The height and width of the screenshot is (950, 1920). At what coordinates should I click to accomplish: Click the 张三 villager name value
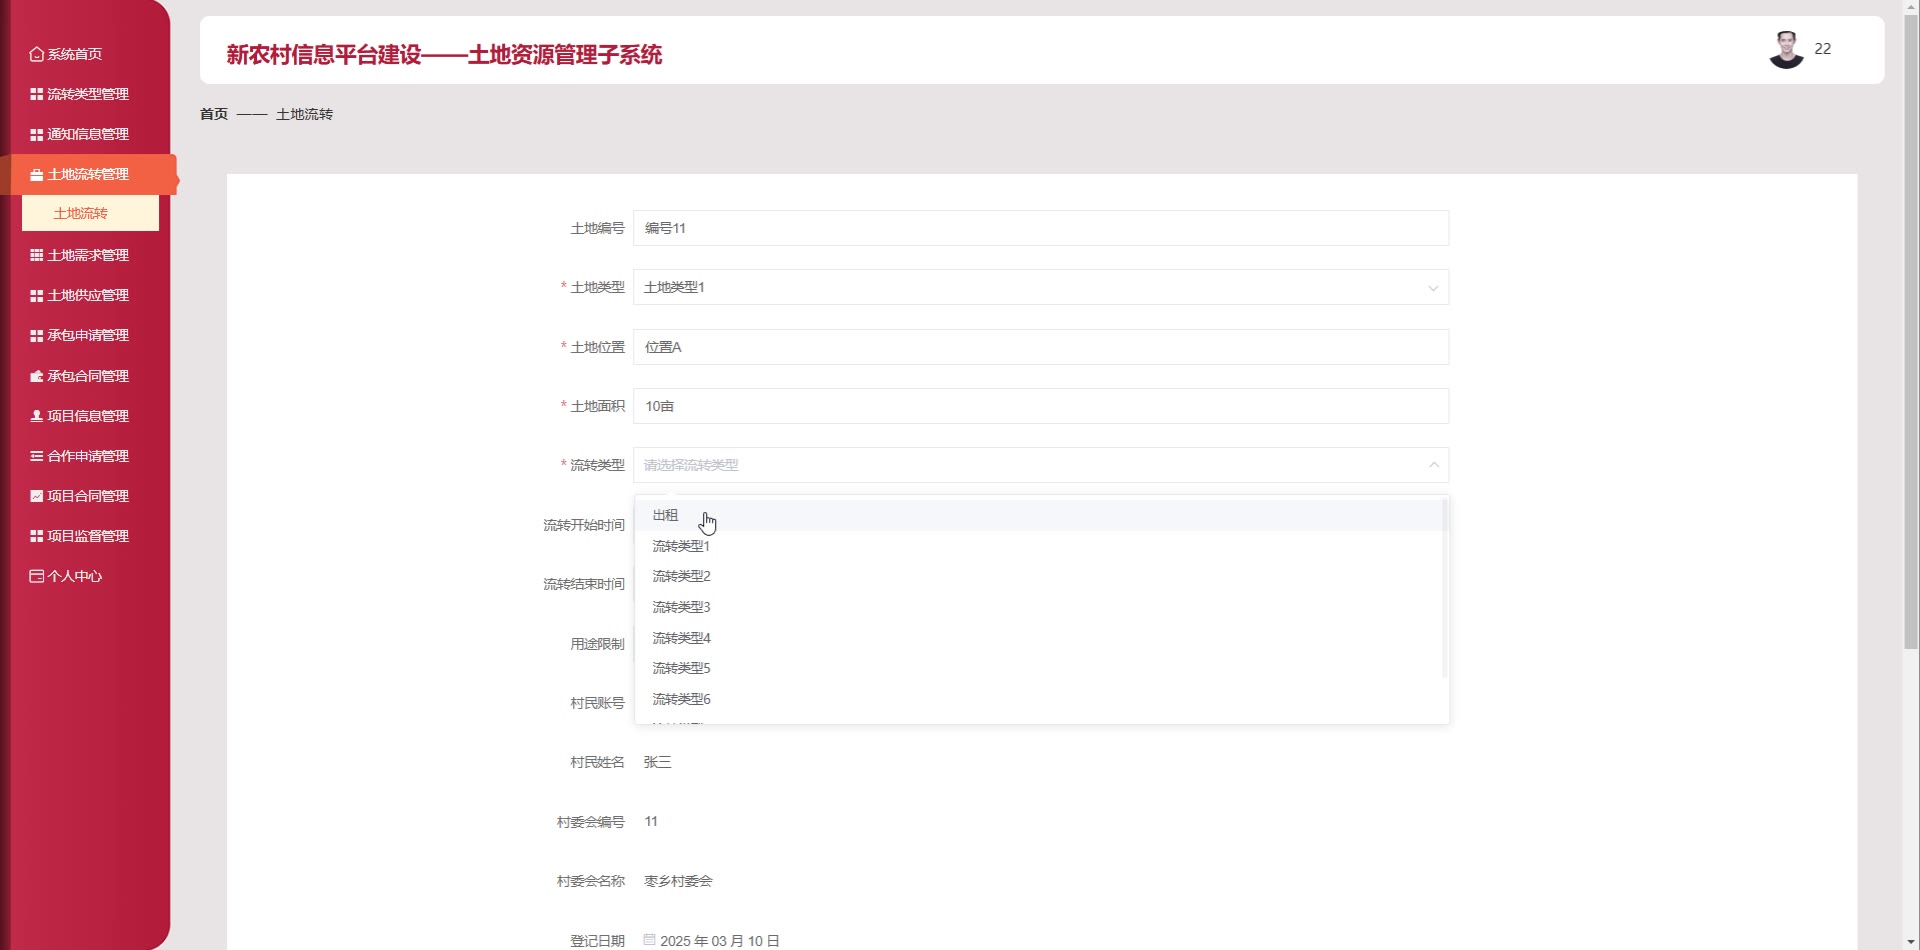tap(657, 762)
